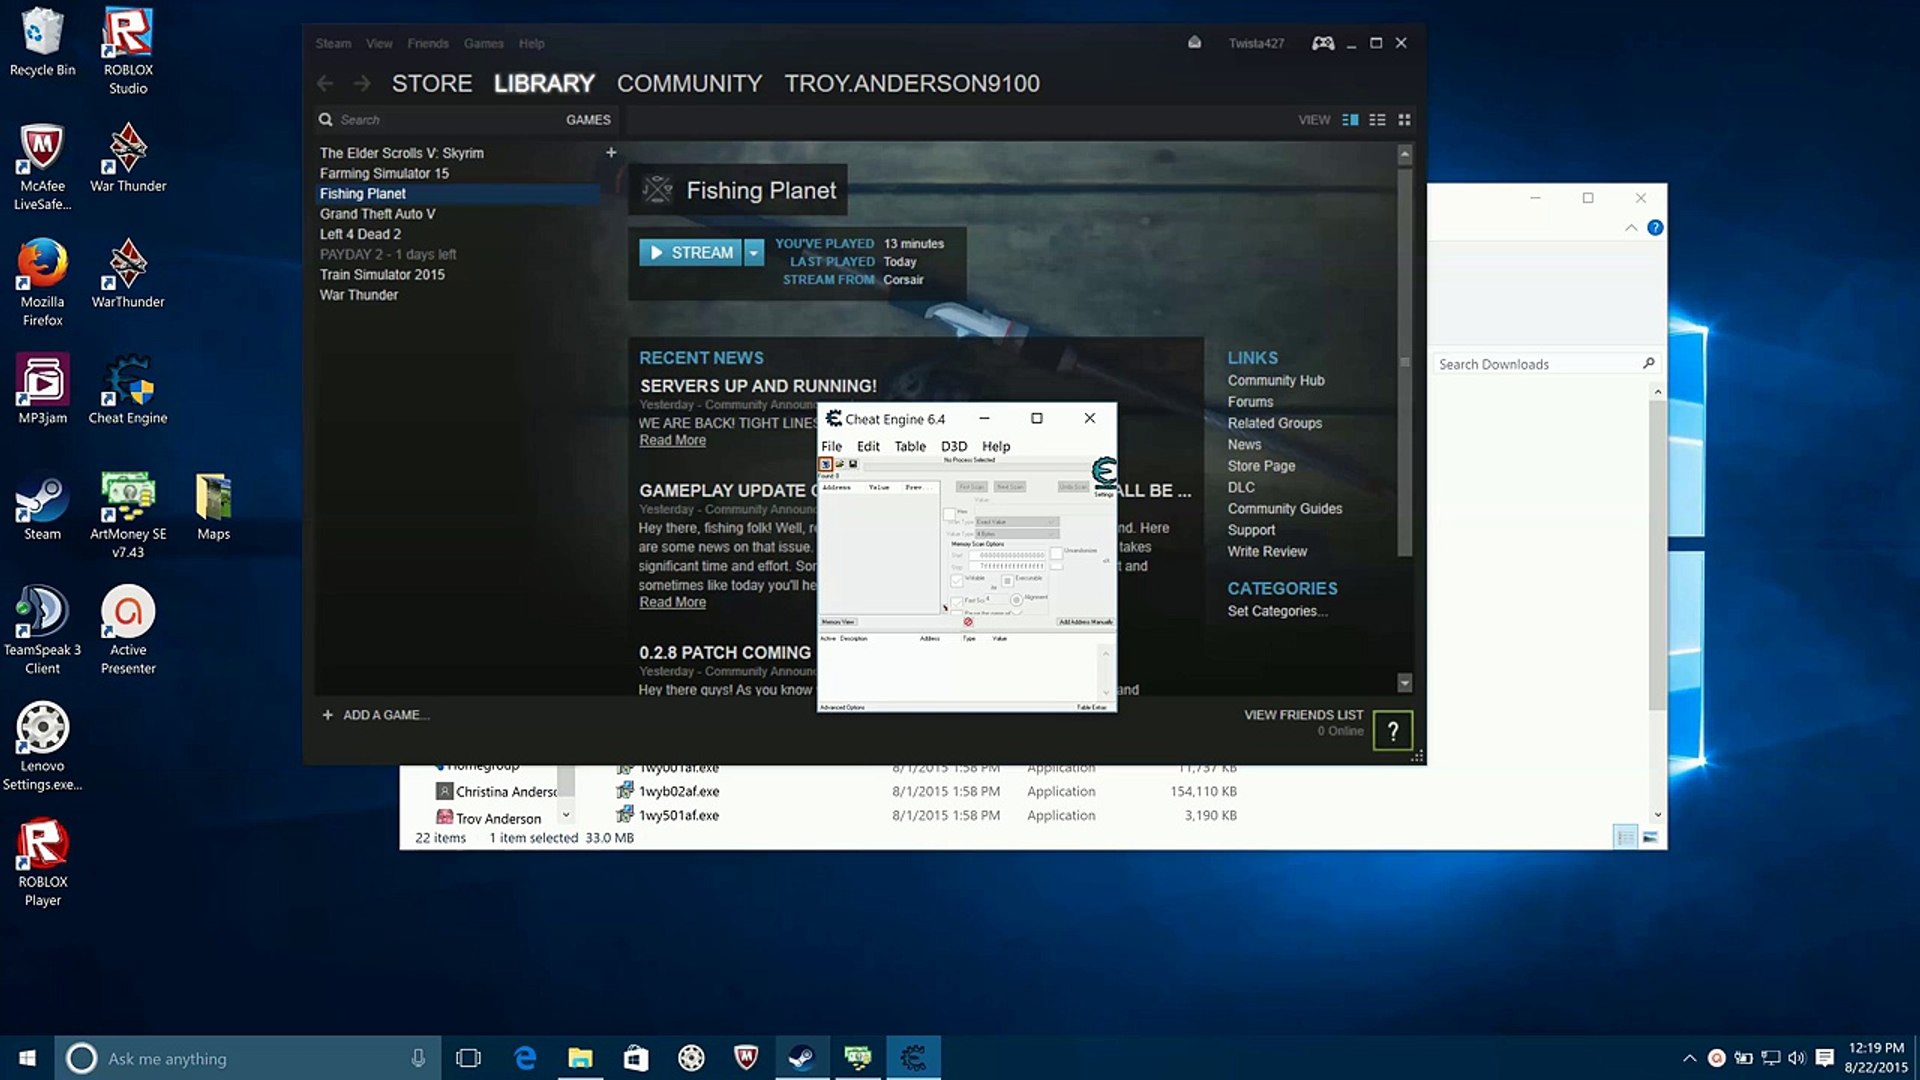Screen dimensions: 1920x1080
Task: Switch Steam library to list view
Action: click(x=1377, y=120)
